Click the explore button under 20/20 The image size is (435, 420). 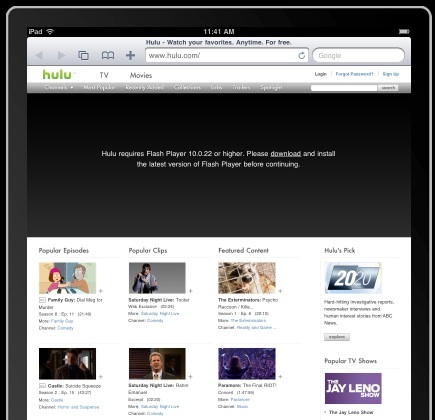point(337,337)
